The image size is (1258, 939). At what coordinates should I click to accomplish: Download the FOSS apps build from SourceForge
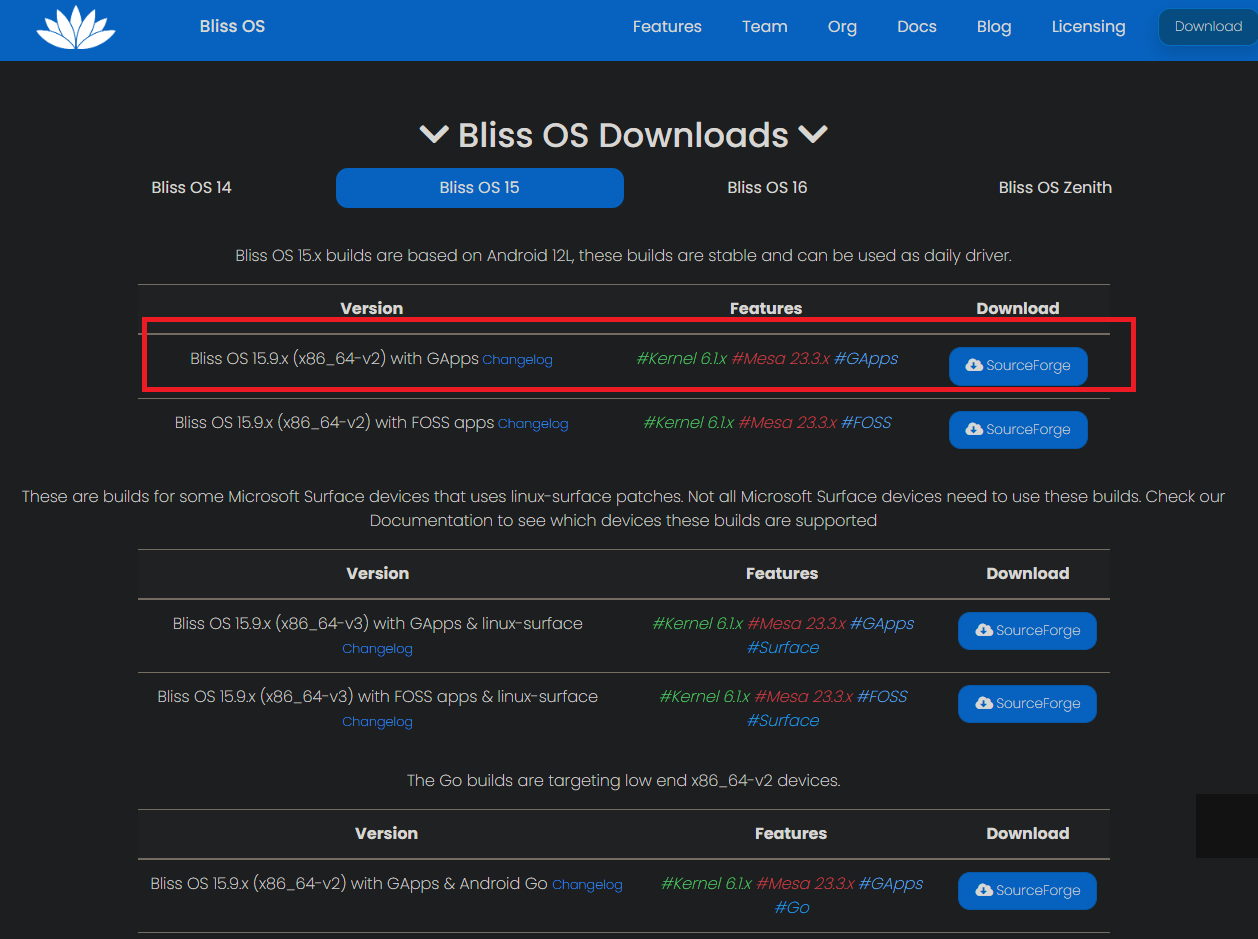[1018, 430]
